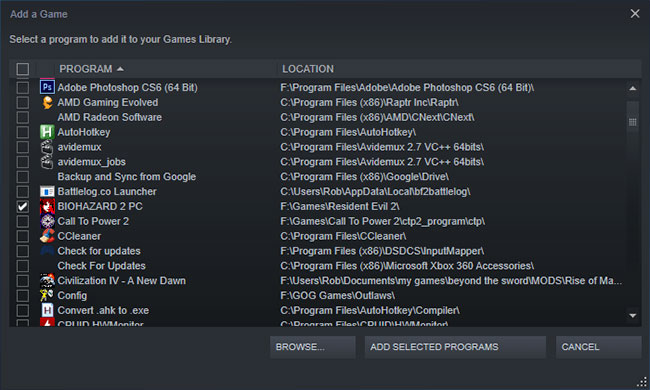
Task: Click the CANCEL button
Action: [599, 347]
